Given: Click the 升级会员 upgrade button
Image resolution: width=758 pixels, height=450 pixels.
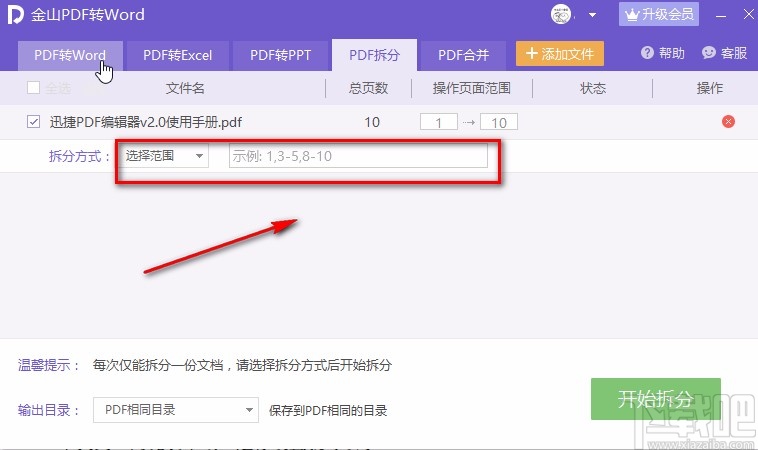Looking at the screenshot, I should pyautogui.click(x=658, y=14).
